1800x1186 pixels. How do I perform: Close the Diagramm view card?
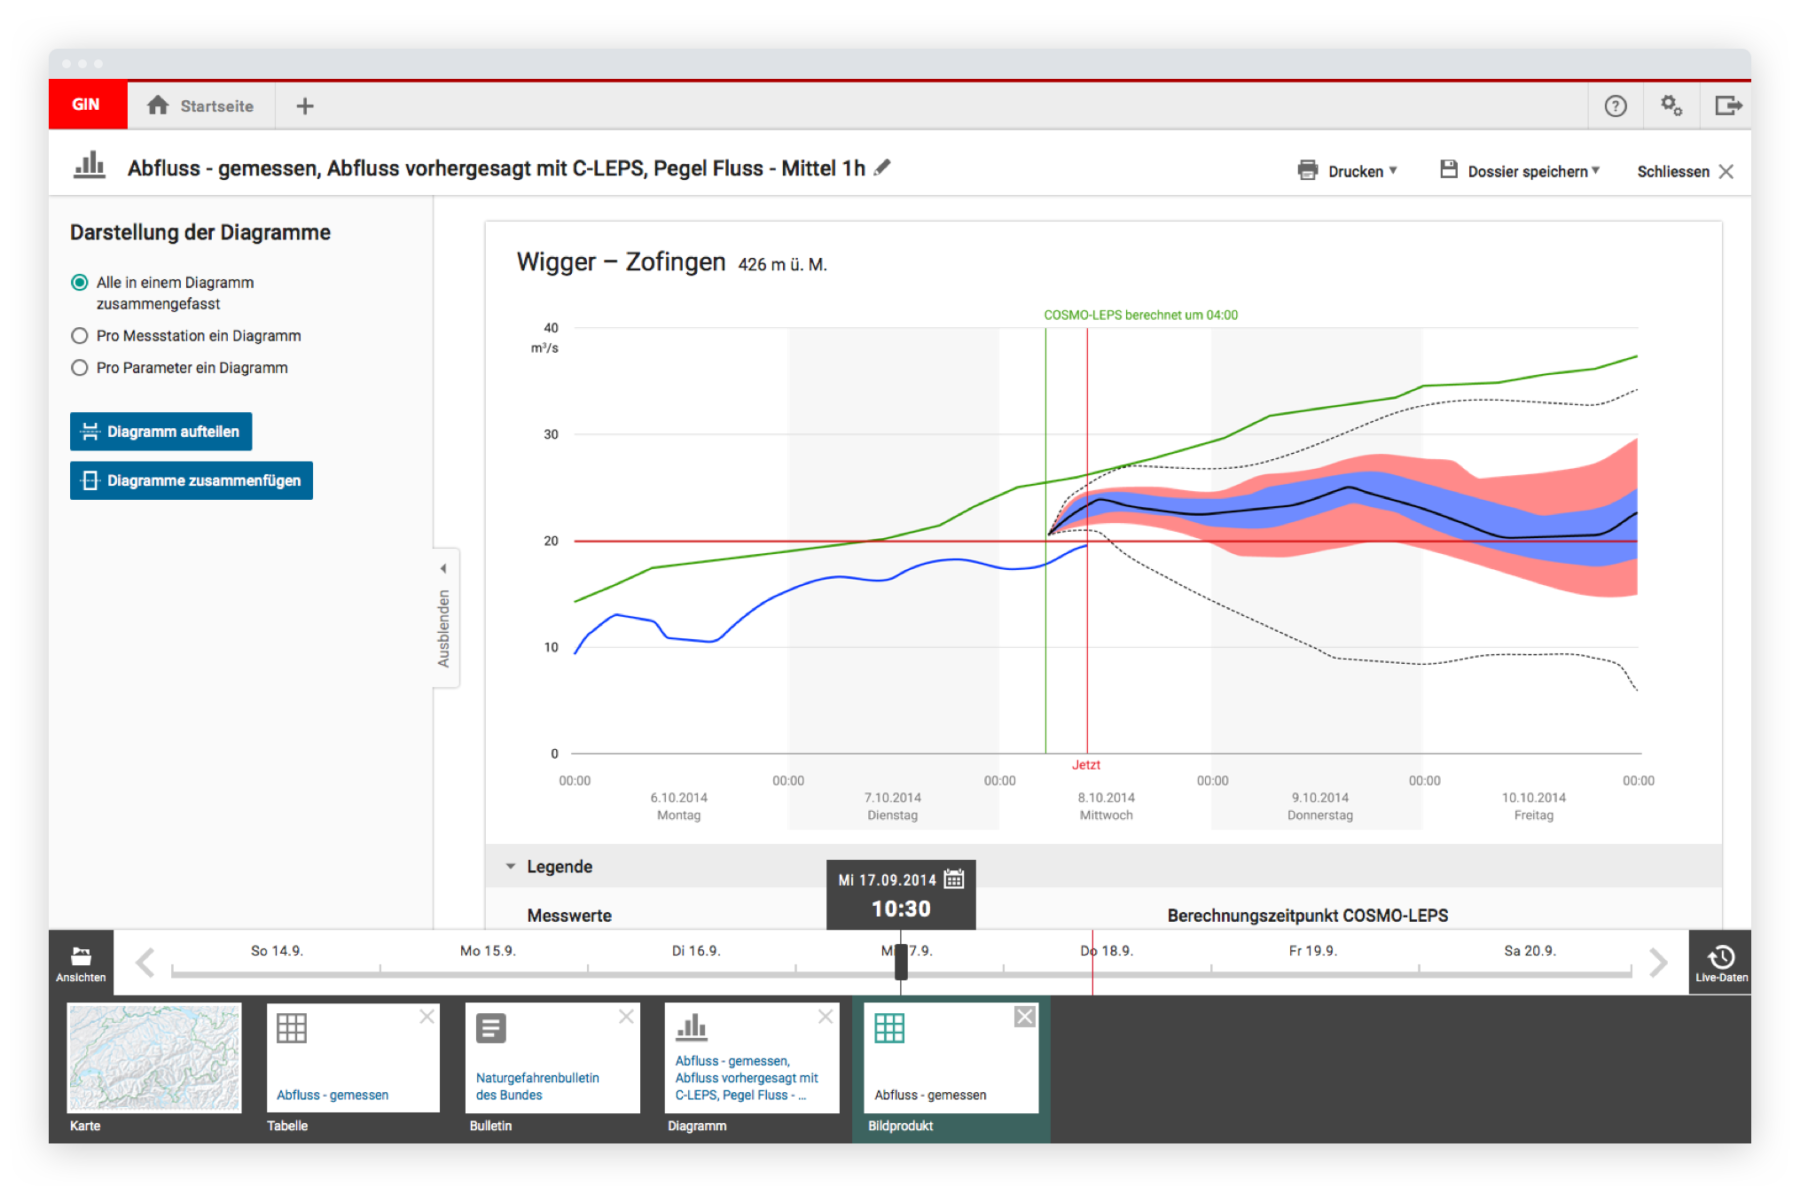pyautogui.click(x=825, y=1016)
